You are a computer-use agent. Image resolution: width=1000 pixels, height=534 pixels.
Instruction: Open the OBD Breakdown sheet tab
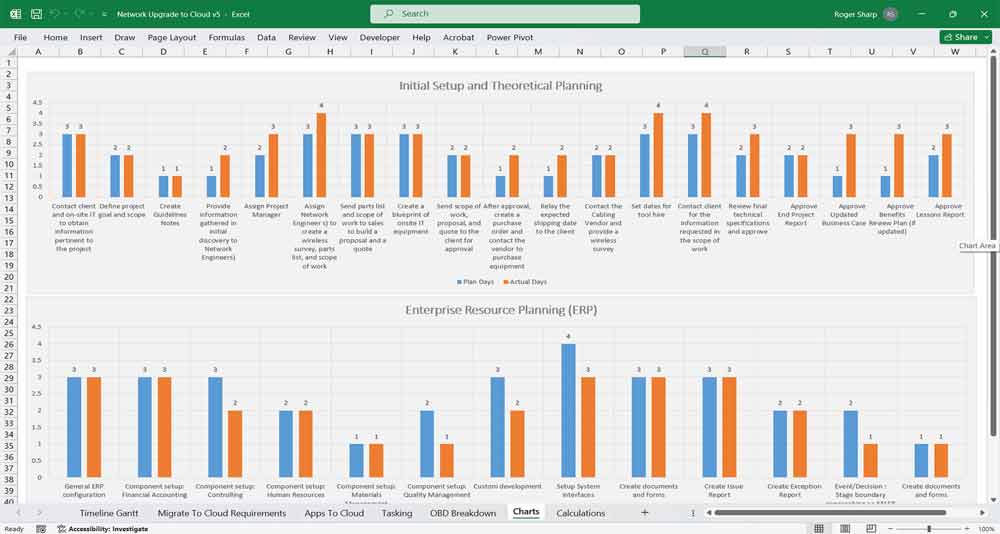pyautogui.click(x=462, y=513)
